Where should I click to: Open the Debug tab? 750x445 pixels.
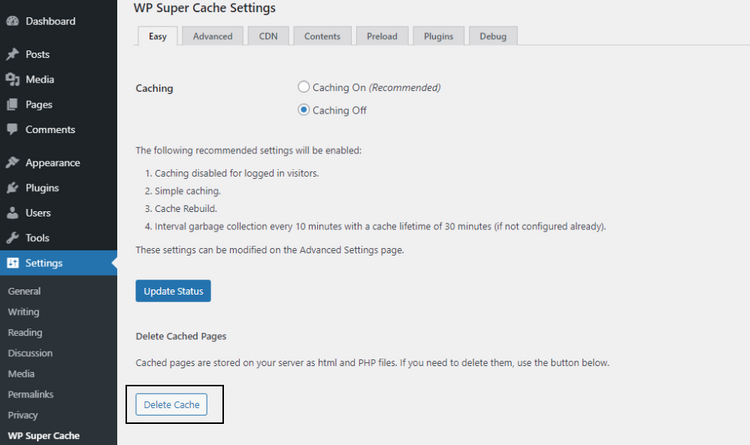click(x=493, y=36)
